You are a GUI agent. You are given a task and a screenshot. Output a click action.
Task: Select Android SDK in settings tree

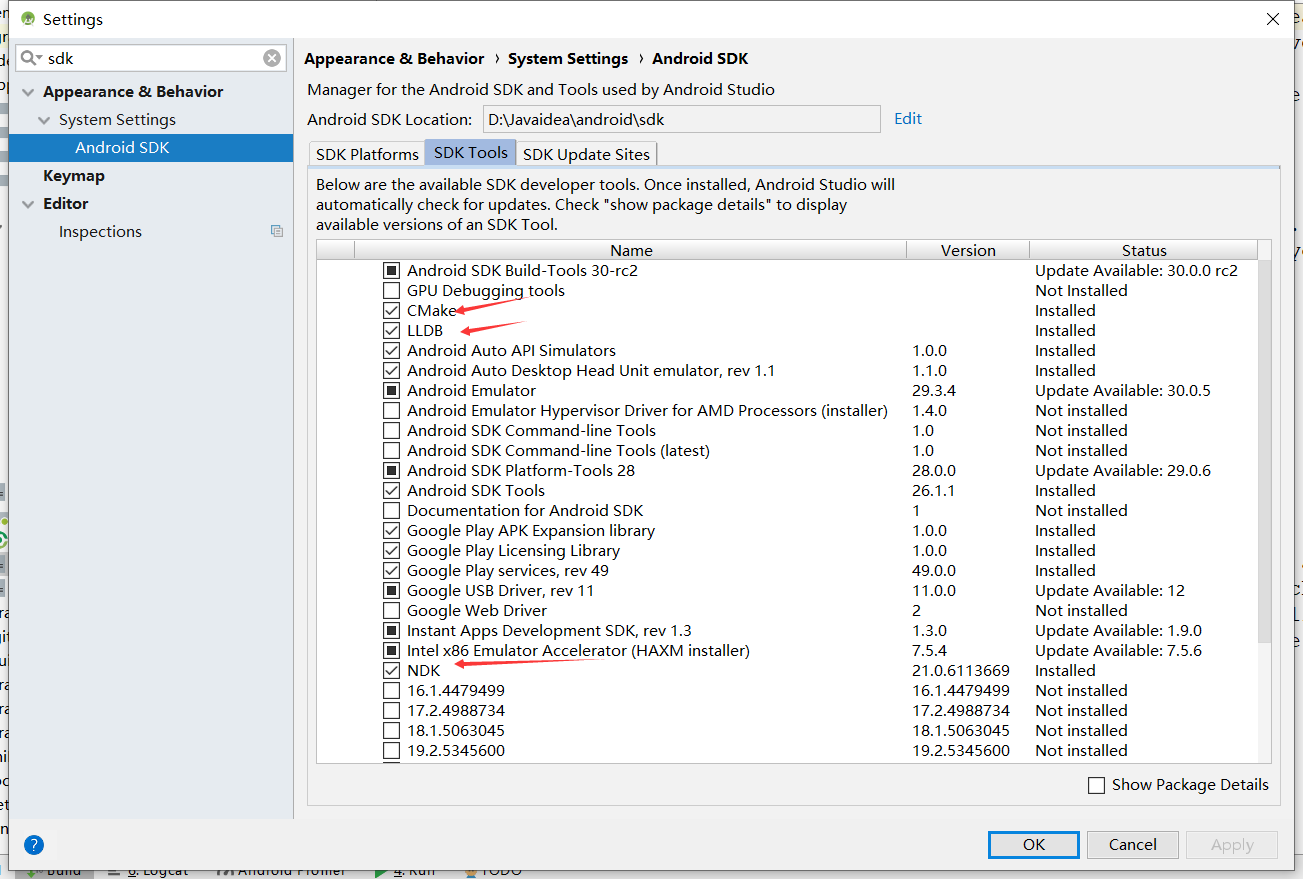pos(151,147)
